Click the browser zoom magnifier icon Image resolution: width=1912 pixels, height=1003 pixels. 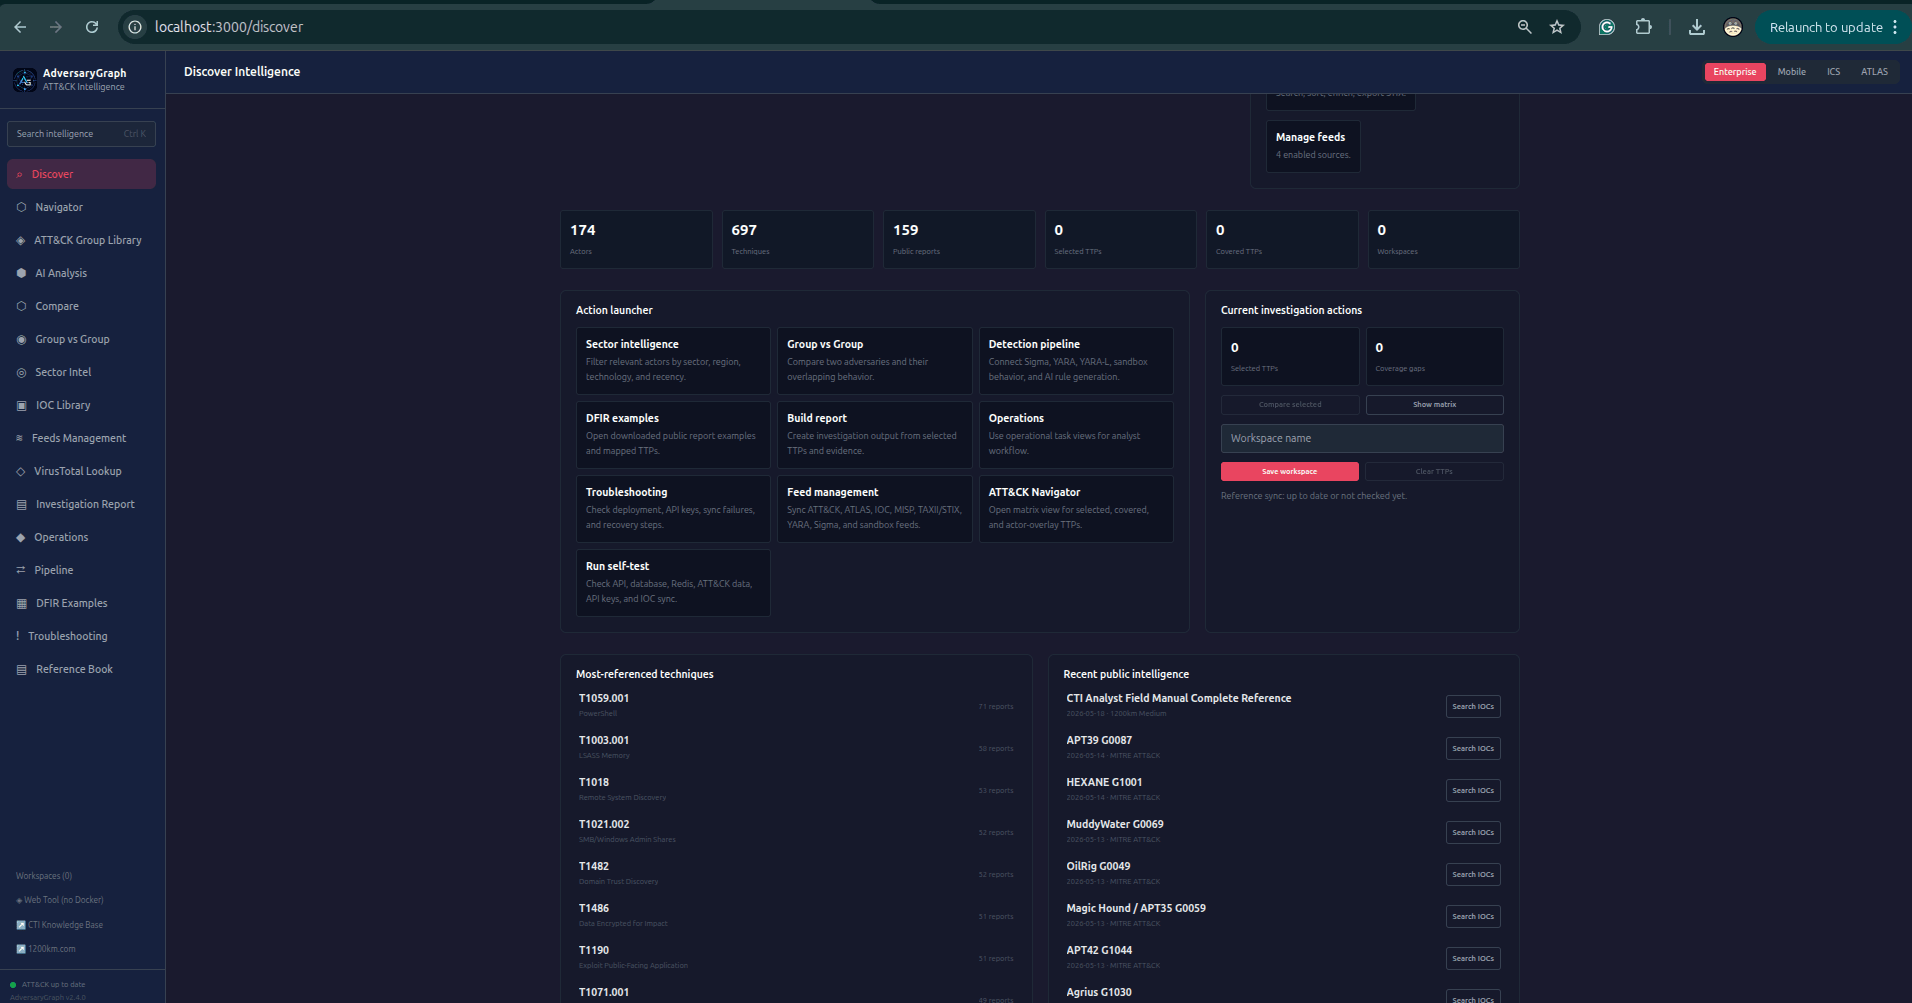pyautogui.click(x=1524, y=27)
